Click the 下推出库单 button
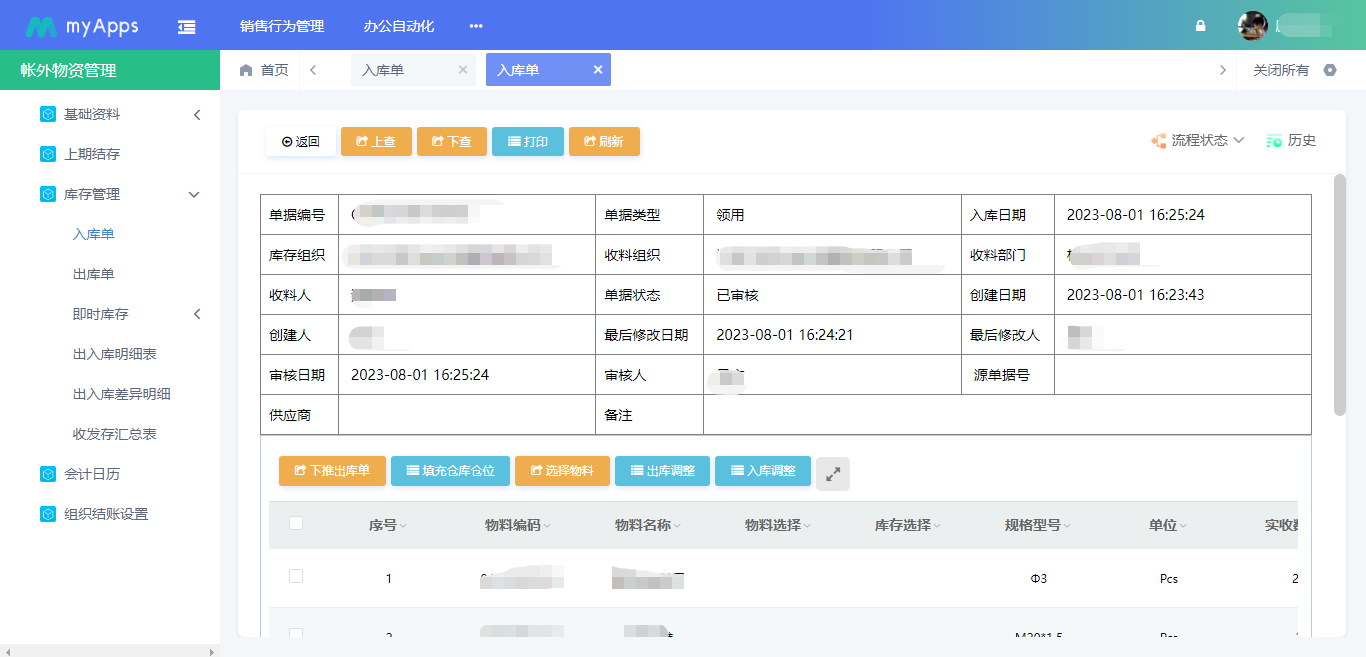Image resolution: width=1366 pixels, height=657 pixels. coord(331,470)
